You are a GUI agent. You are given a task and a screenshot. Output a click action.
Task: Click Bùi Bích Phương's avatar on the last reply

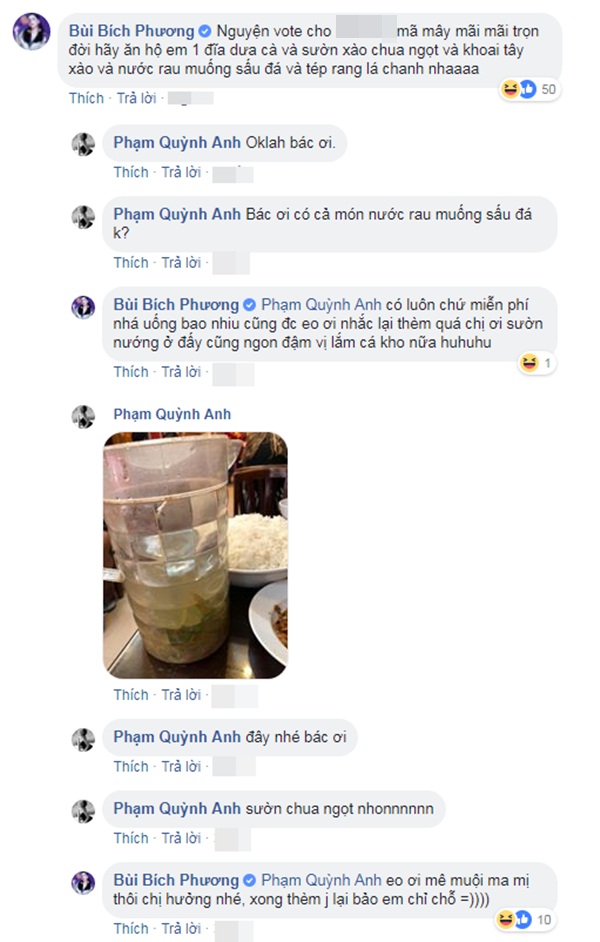coord(83,883)
